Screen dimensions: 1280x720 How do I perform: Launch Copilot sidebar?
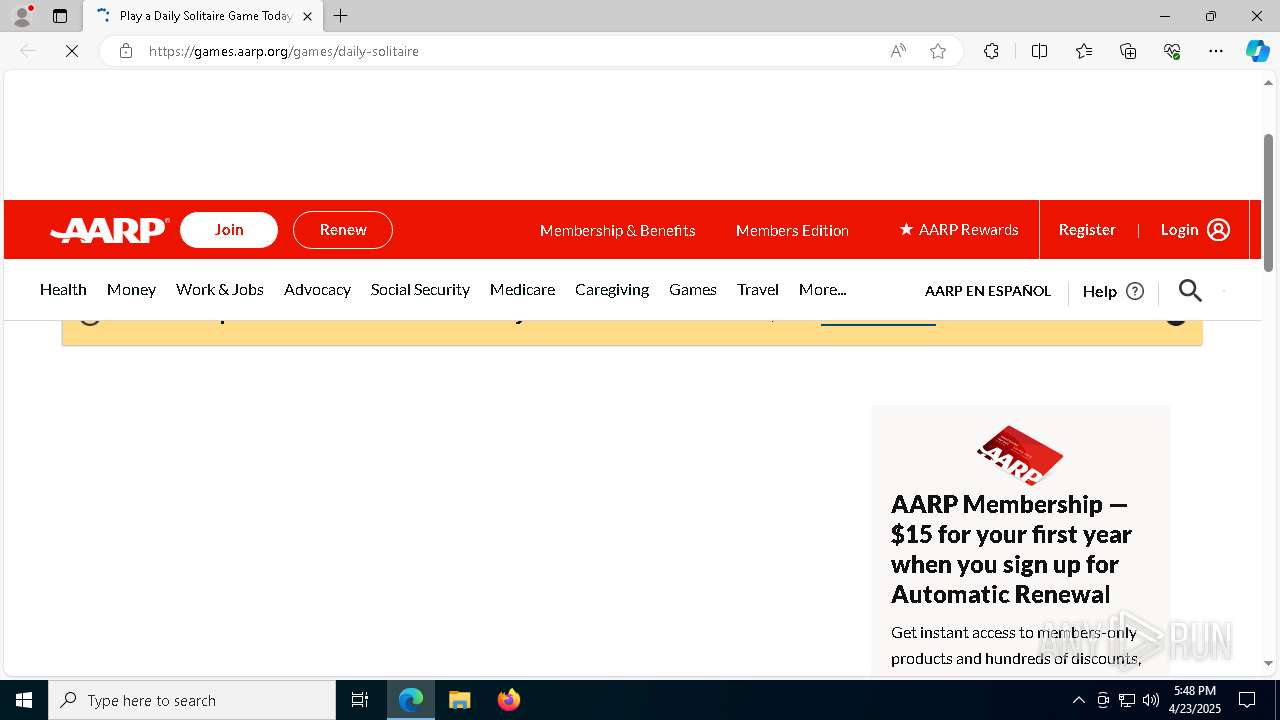1257,51
